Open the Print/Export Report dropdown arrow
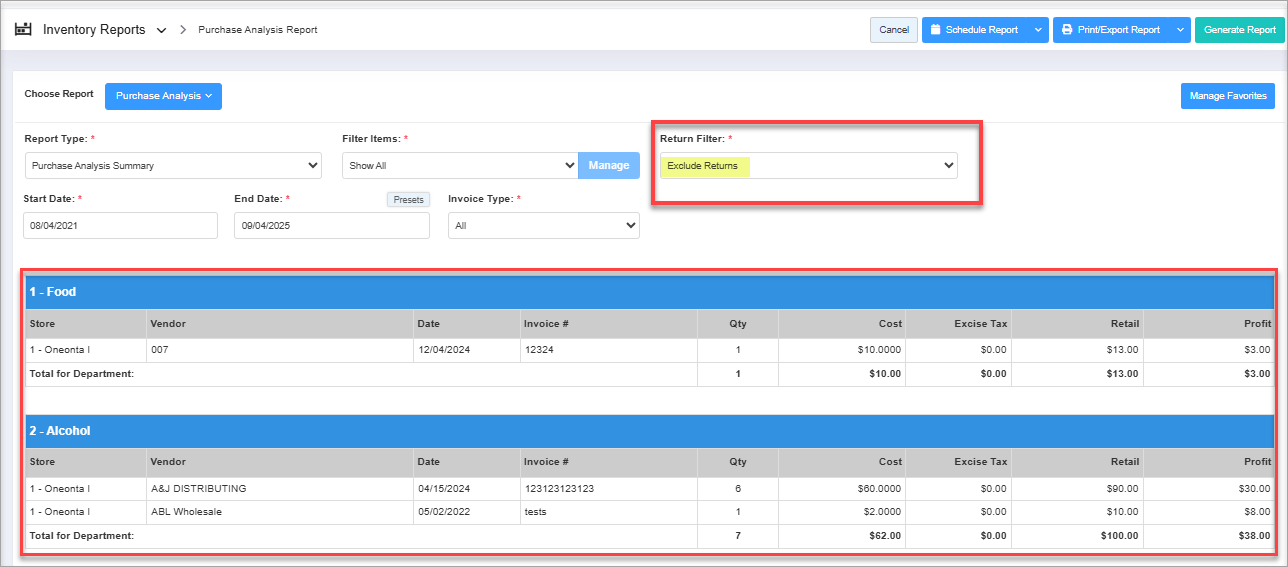This screenshot has width=1288, height=567. 1180,30
